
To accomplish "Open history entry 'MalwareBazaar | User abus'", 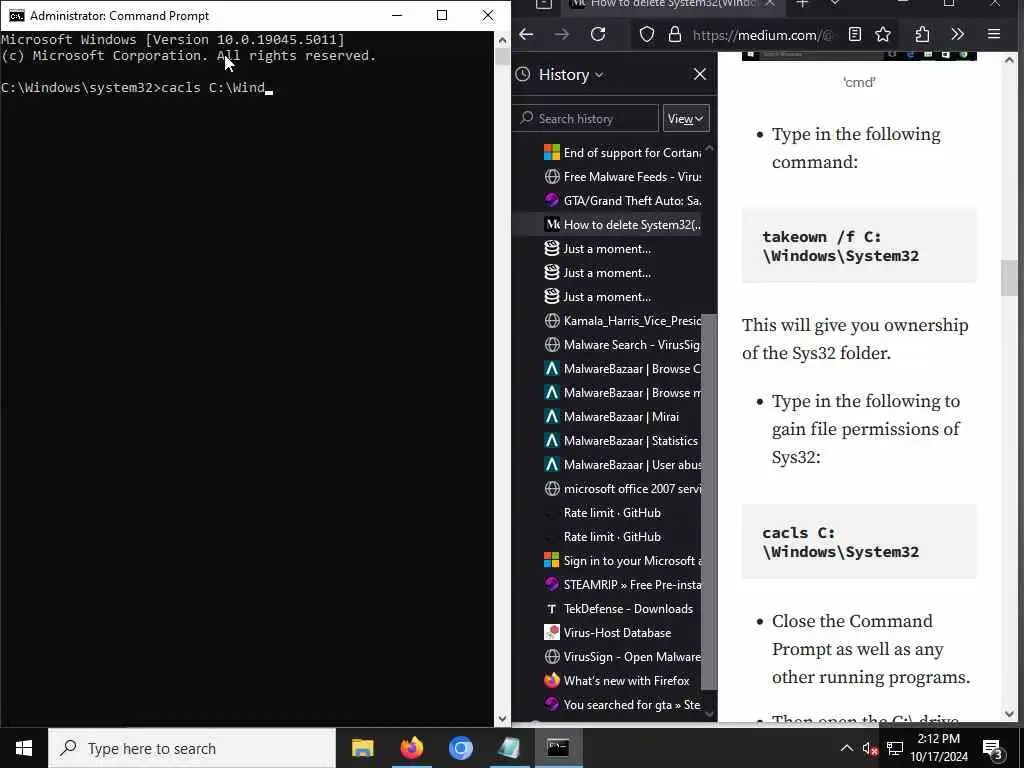I will point(622,465).
